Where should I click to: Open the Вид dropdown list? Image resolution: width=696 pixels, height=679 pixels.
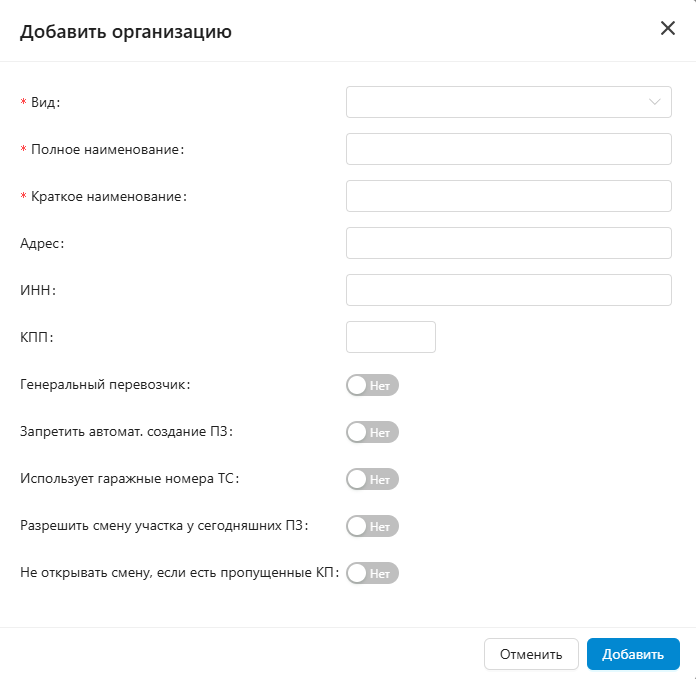coord(498,102)
